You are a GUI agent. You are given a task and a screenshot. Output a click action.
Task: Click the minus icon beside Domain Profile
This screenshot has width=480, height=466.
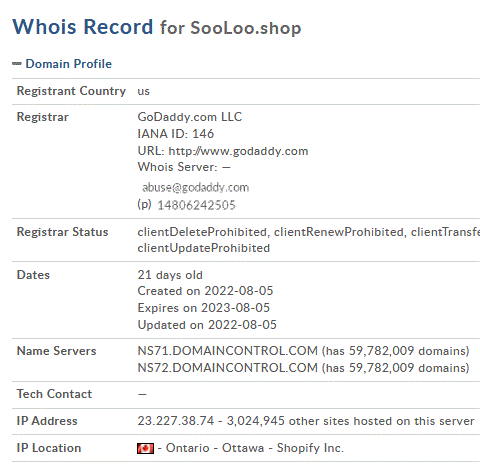(17, 63)
